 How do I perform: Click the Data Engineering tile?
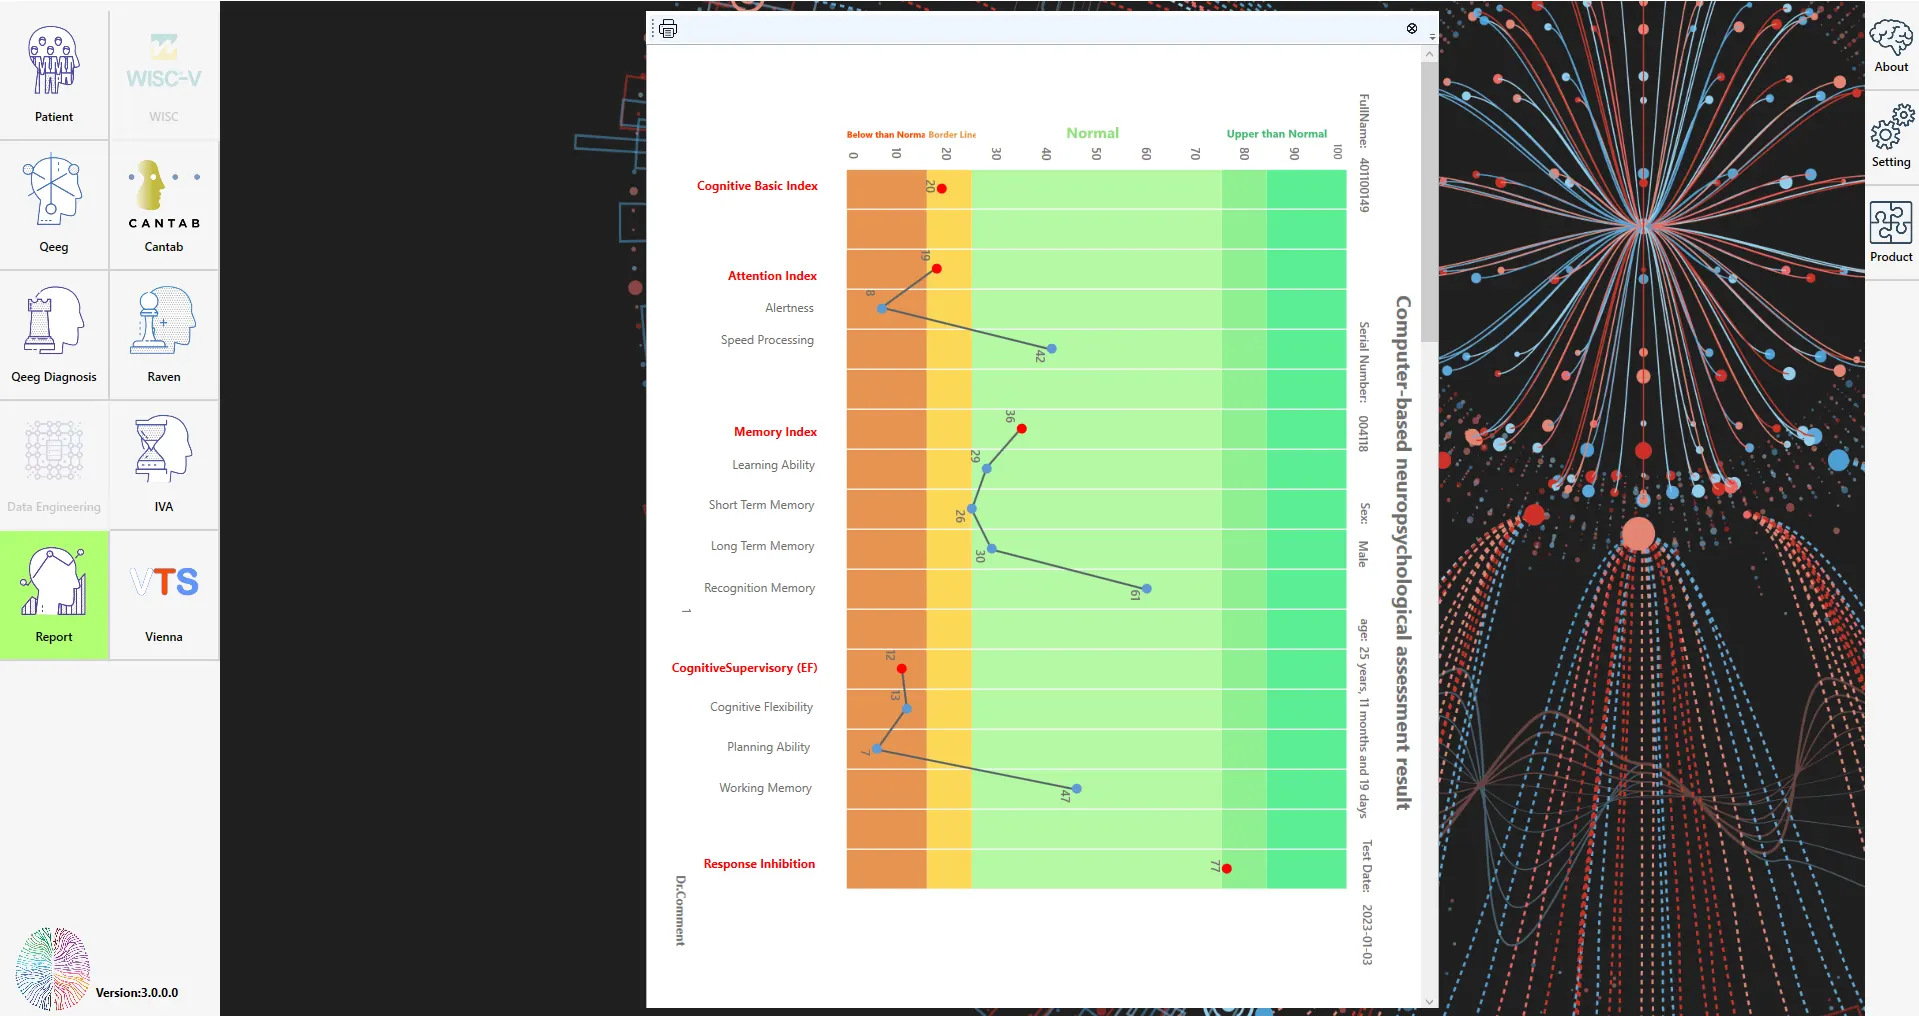[x=54, y=465]
